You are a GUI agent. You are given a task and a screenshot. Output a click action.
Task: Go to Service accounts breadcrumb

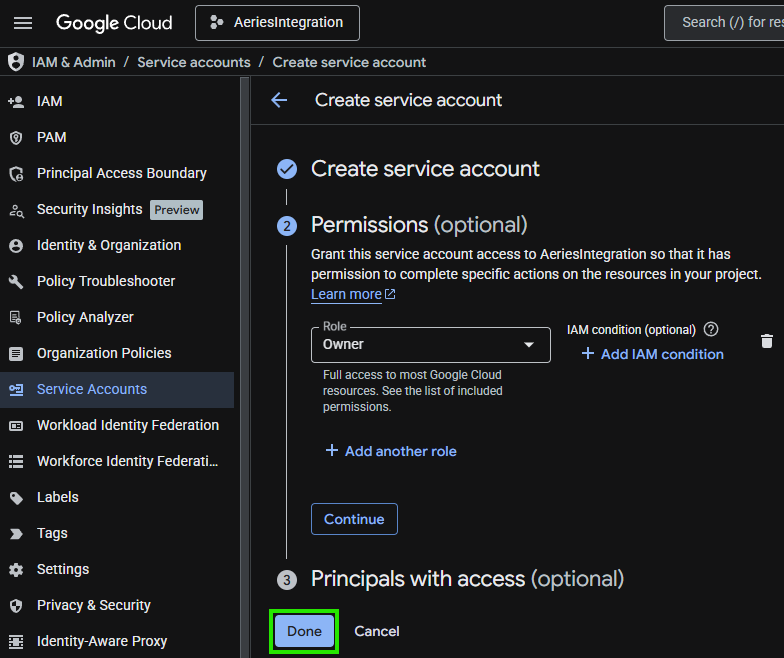(x=194, y=62)
